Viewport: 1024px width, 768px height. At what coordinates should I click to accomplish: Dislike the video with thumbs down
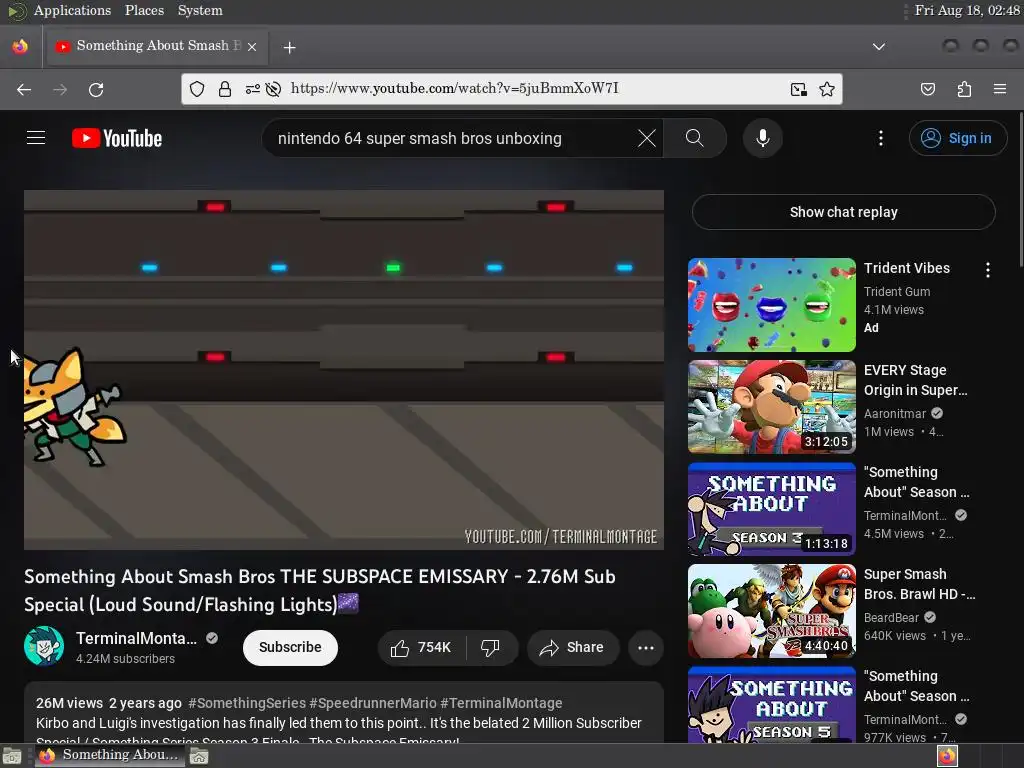tap(490, 647)
